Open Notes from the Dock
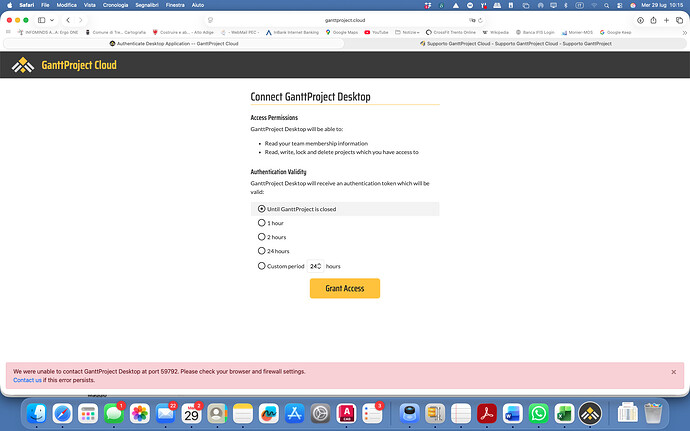This screenshot has height=431, width=690. (243, 413)
